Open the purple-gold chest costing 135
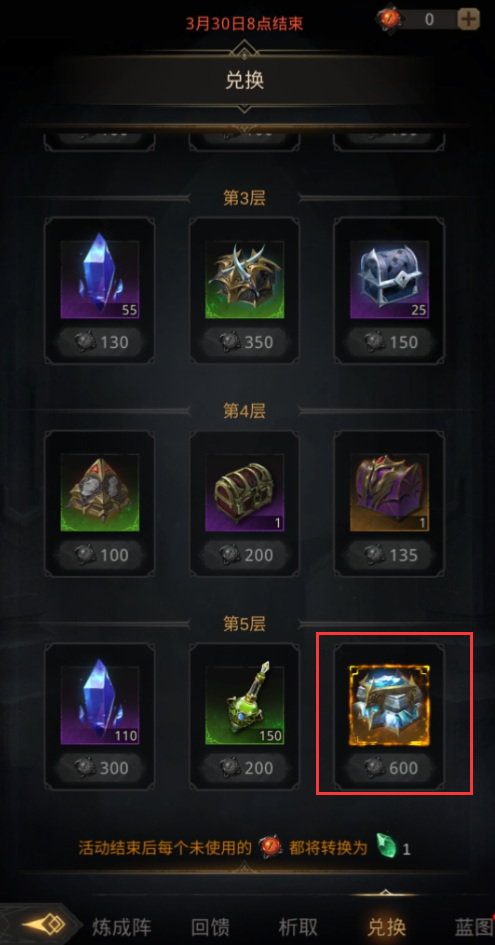The height and width of the screenshot is (945, 495). 389,492
